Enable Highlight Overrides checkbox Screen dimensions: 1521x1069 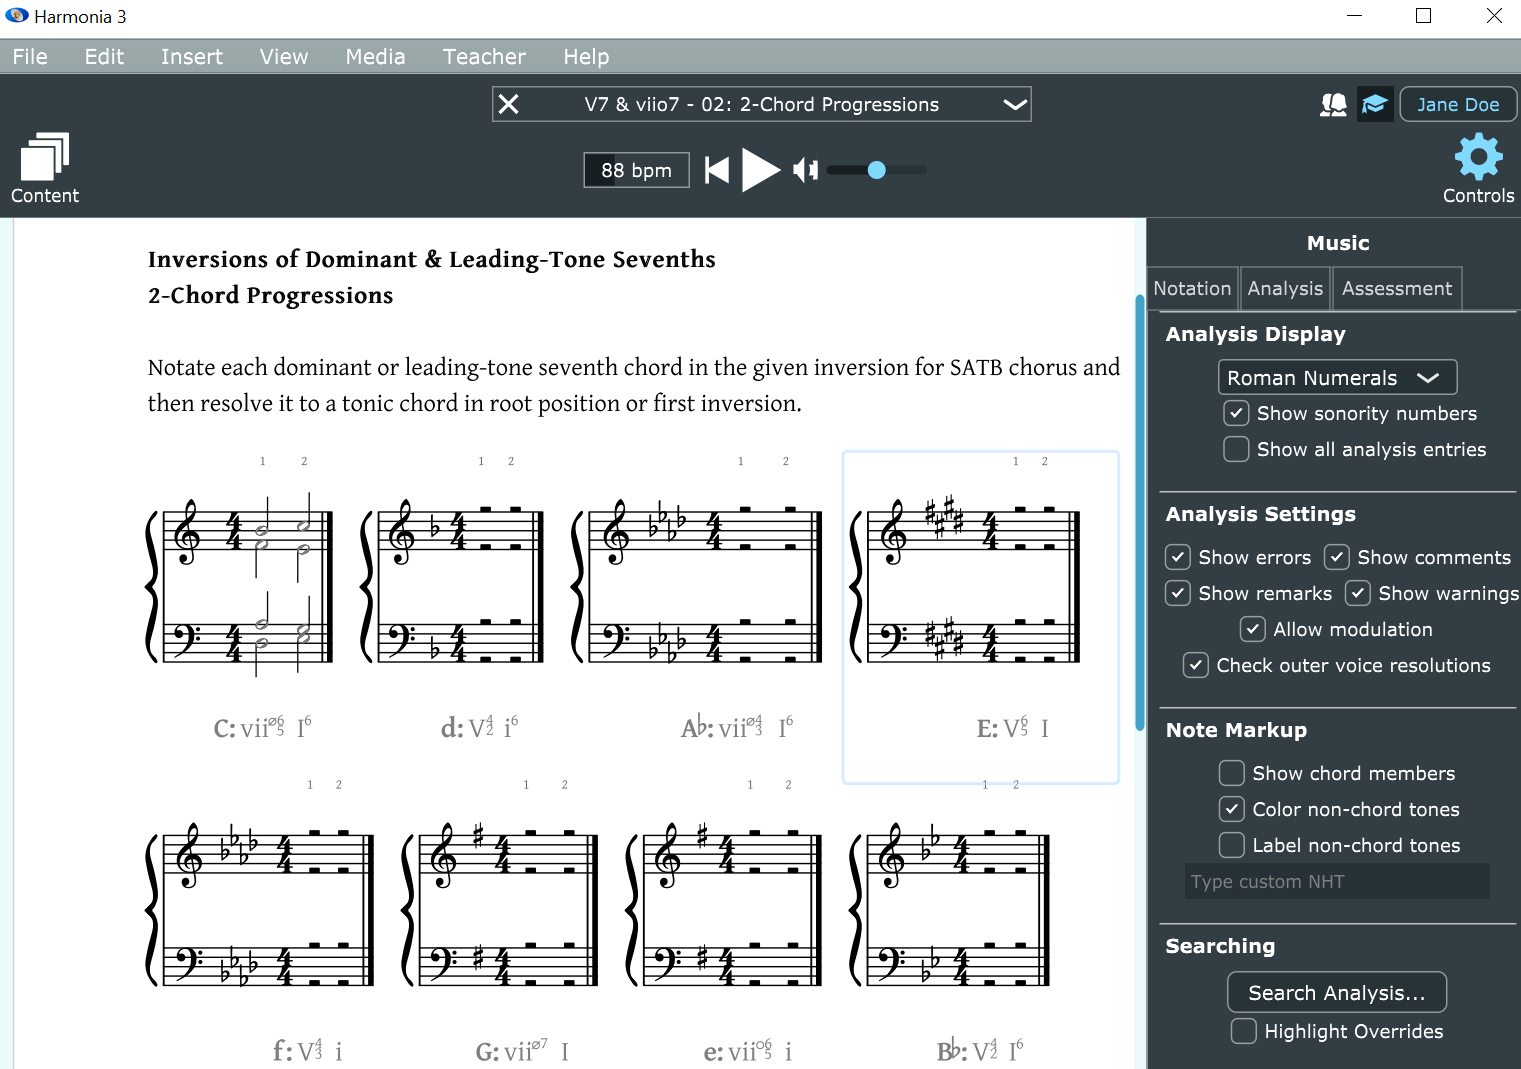pyautogui.click(x=1244, y=1031)
